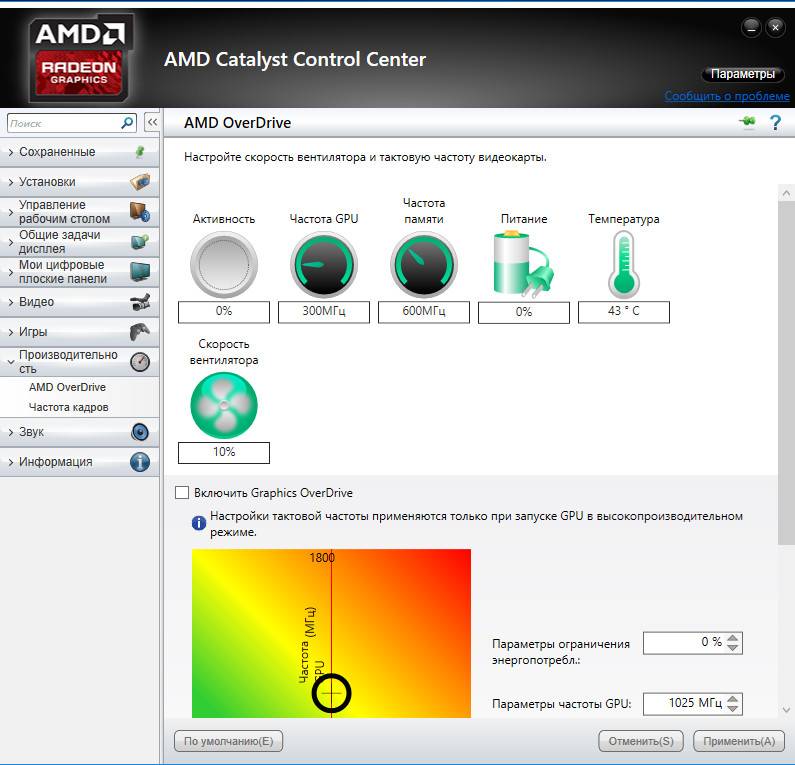
Task: Select AMD OverDrive in sidebar
Action: [x=67, y=387]
